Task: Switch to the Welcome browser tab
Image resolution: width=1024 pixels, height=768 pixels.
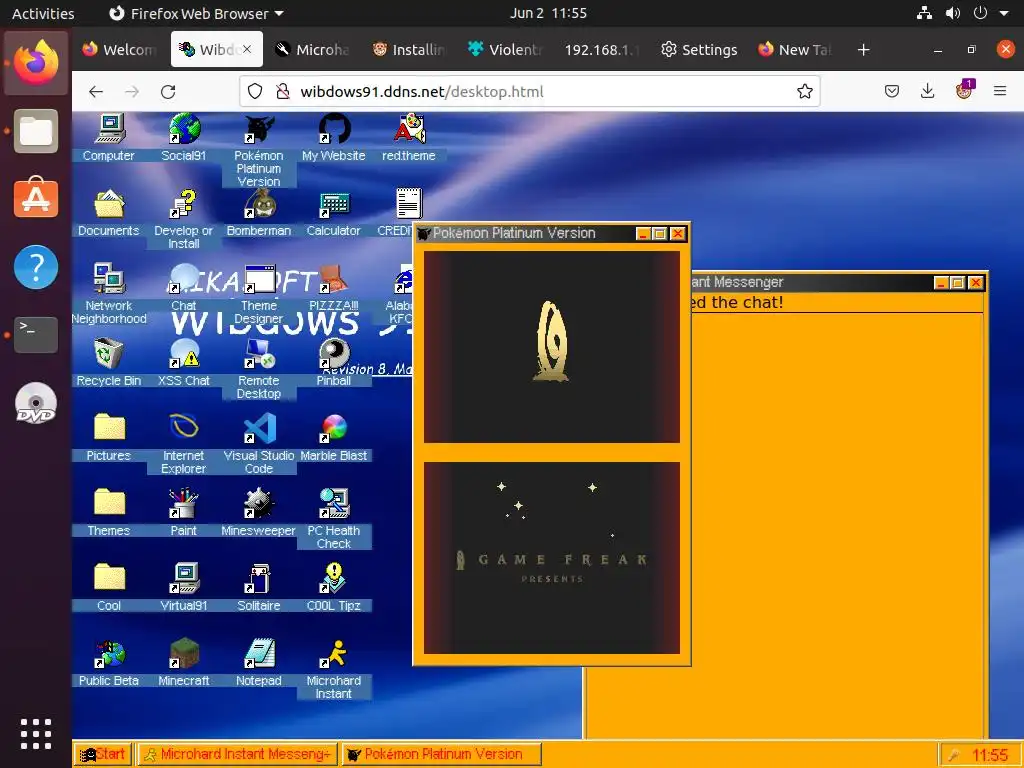Action: click(120, 50)
